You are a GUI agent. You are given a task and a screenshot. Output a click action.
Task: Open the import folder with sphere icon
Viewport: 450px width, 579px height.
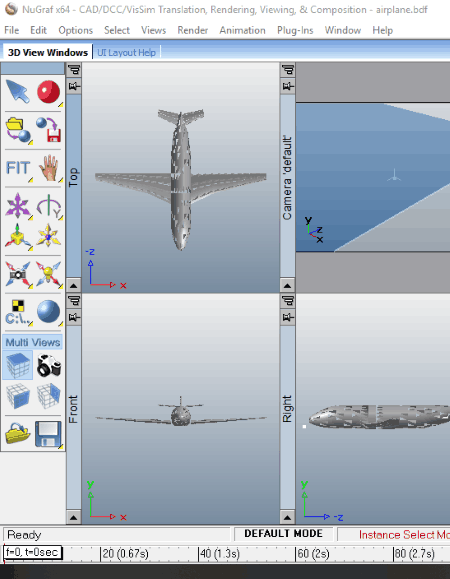[x=18, y=130]
